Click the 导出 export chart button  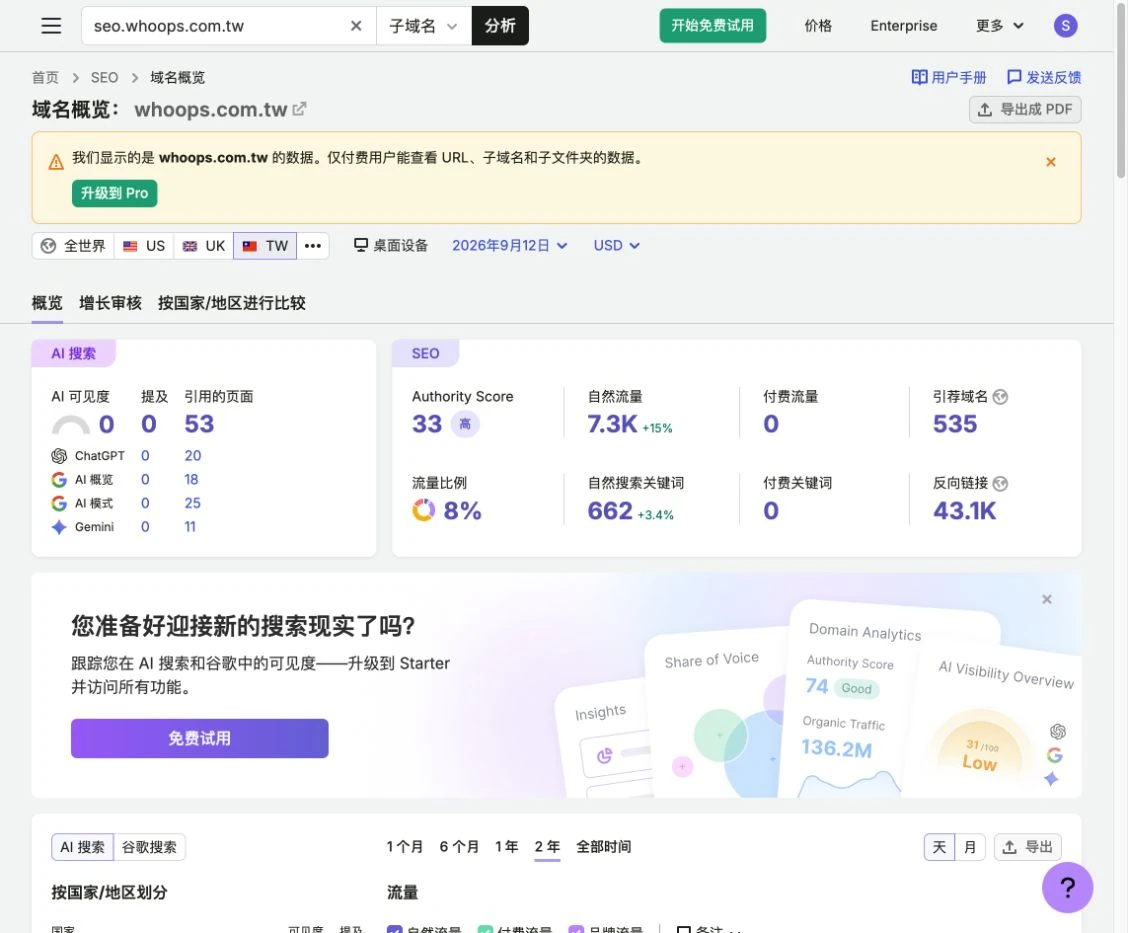point(1027,847)
